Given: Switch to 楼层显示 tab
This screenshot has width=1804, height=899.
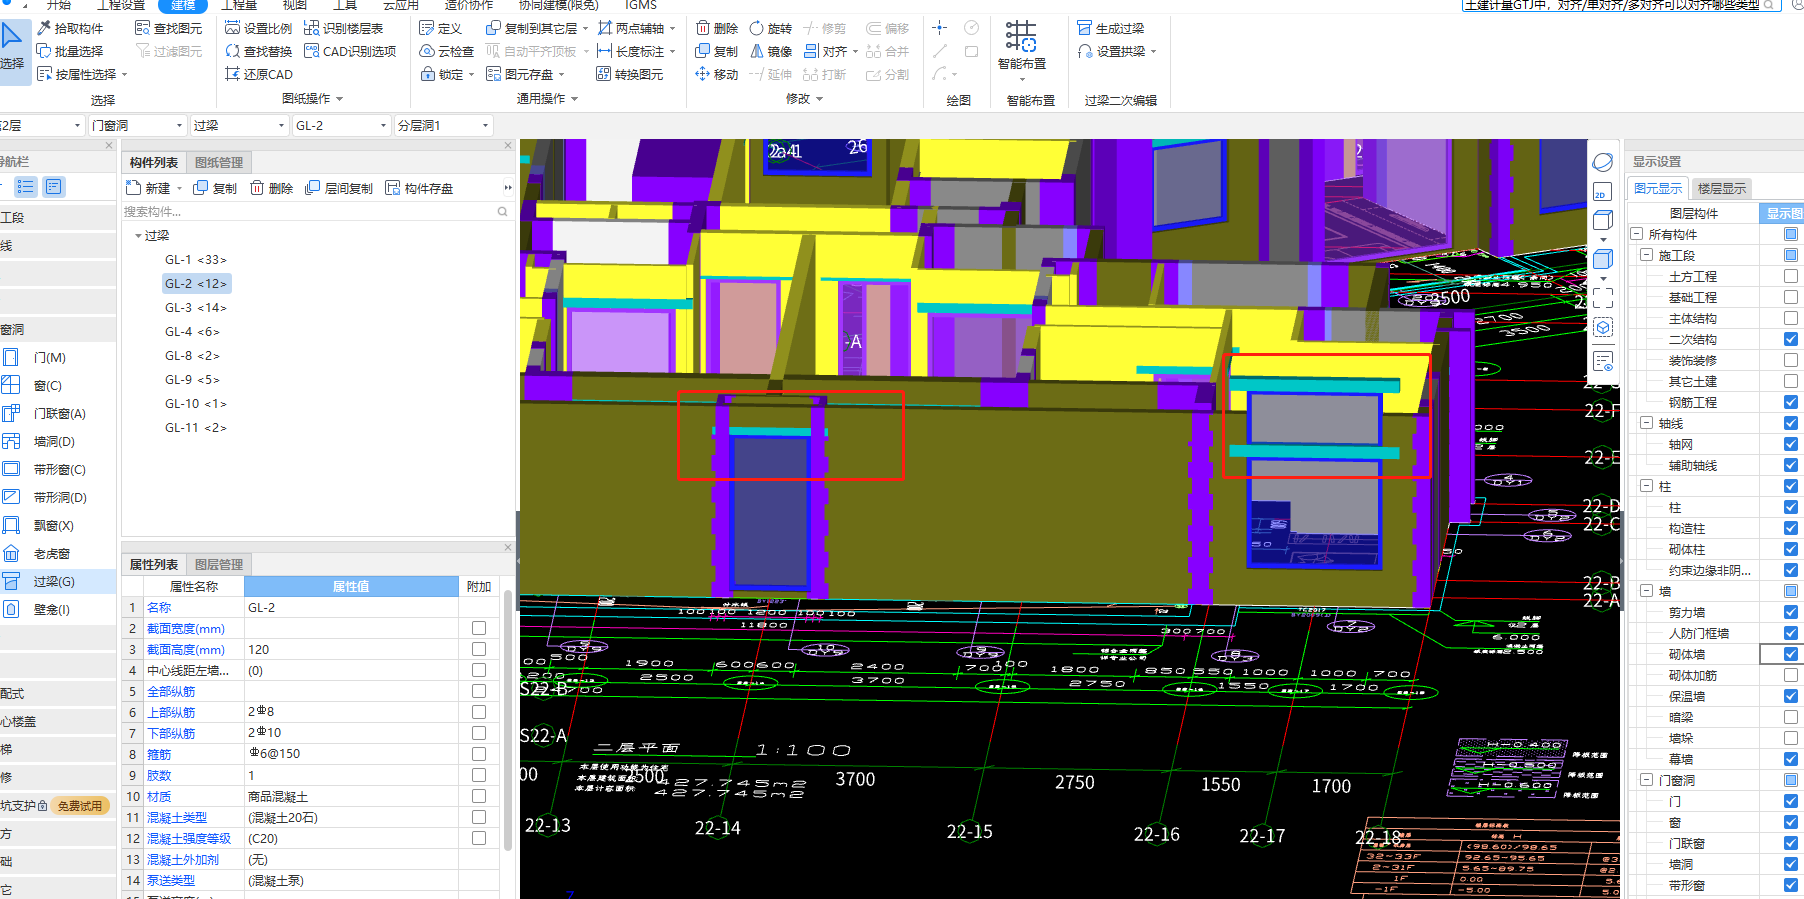Looking at the screenshot, I should 1721,188.
